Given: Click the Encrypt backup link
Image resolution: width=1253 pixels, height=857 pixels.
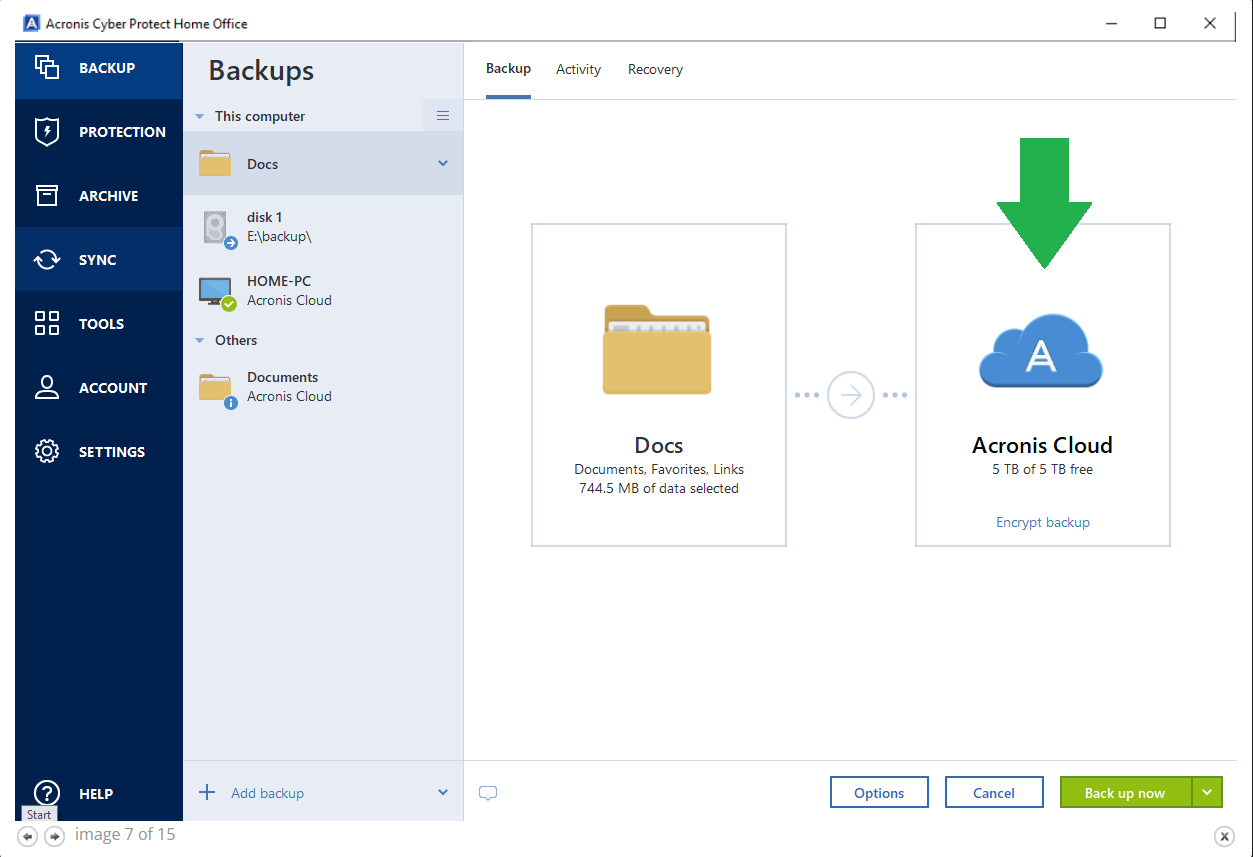Looking at the screenshot, I should coord(1042,523).
